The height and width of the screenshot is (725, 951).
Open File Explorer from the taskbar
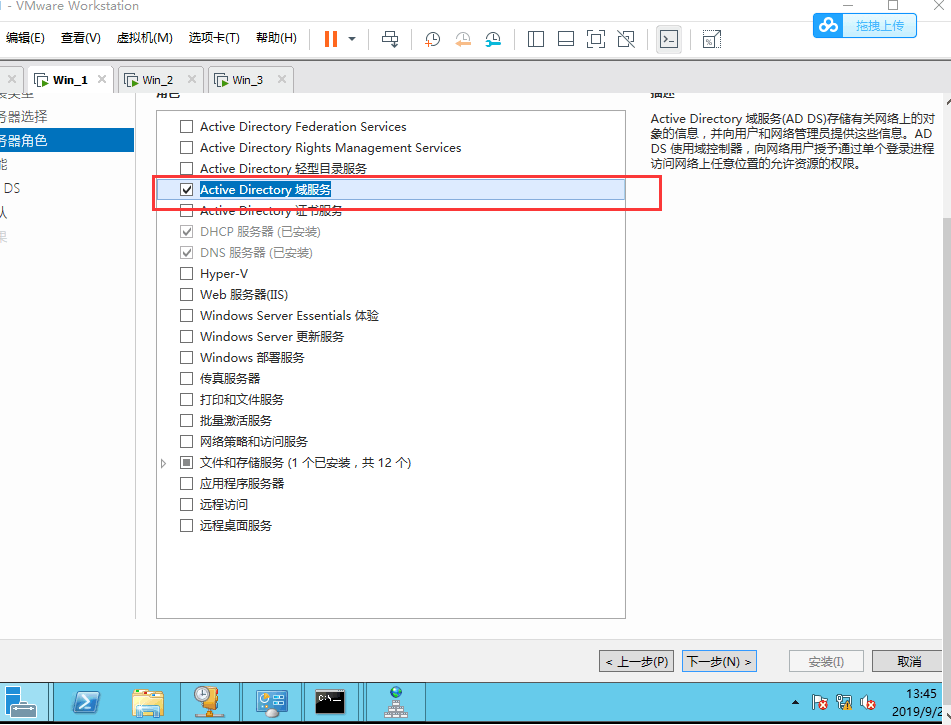148,702
